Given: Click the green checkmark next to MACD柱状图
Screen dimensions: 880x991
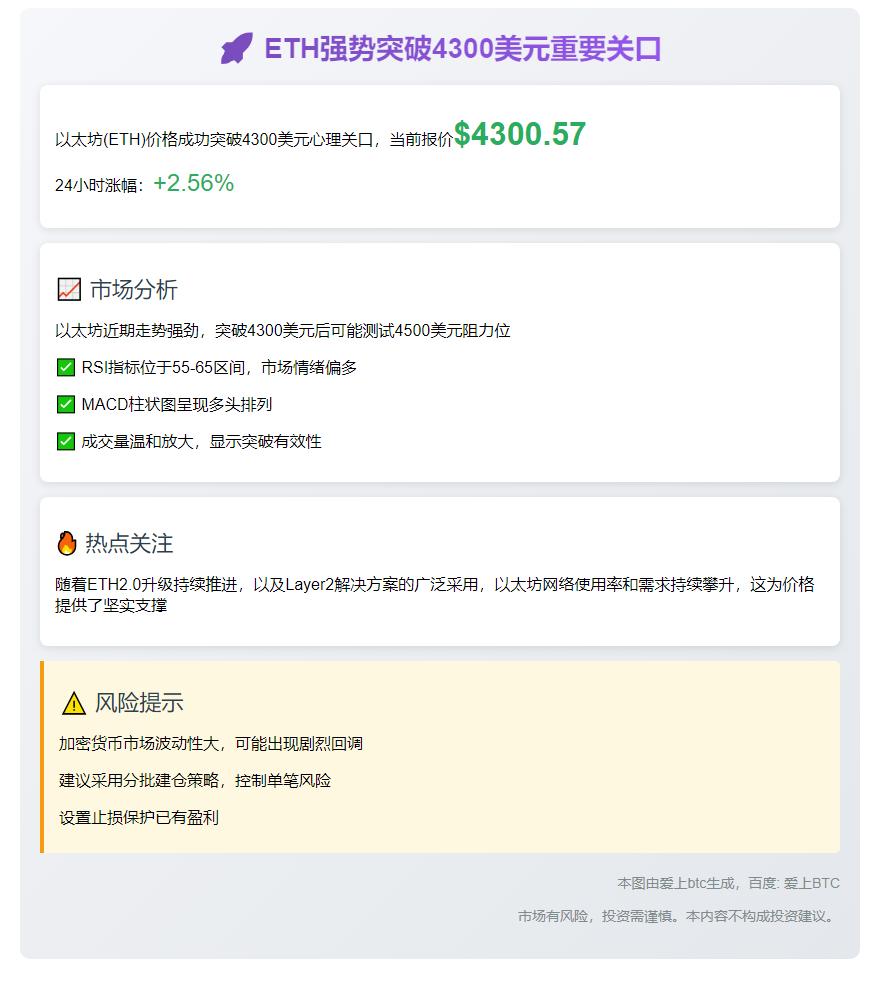Looking at the screenshot, I should (x=66, y=405).
